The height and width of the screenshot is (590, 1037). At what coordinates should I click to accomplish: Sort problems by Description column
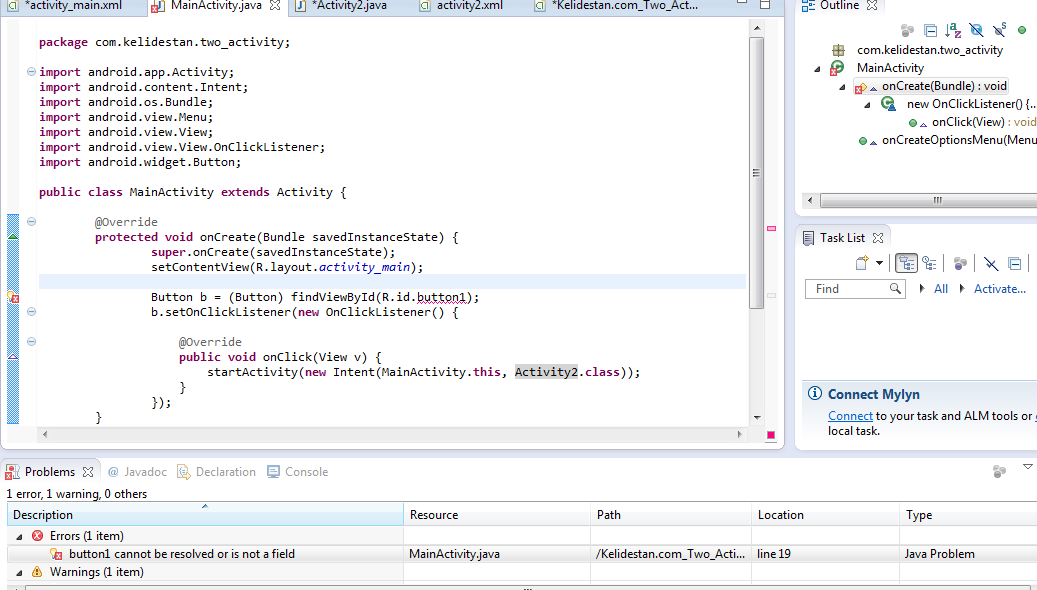[x=205, y=515]
